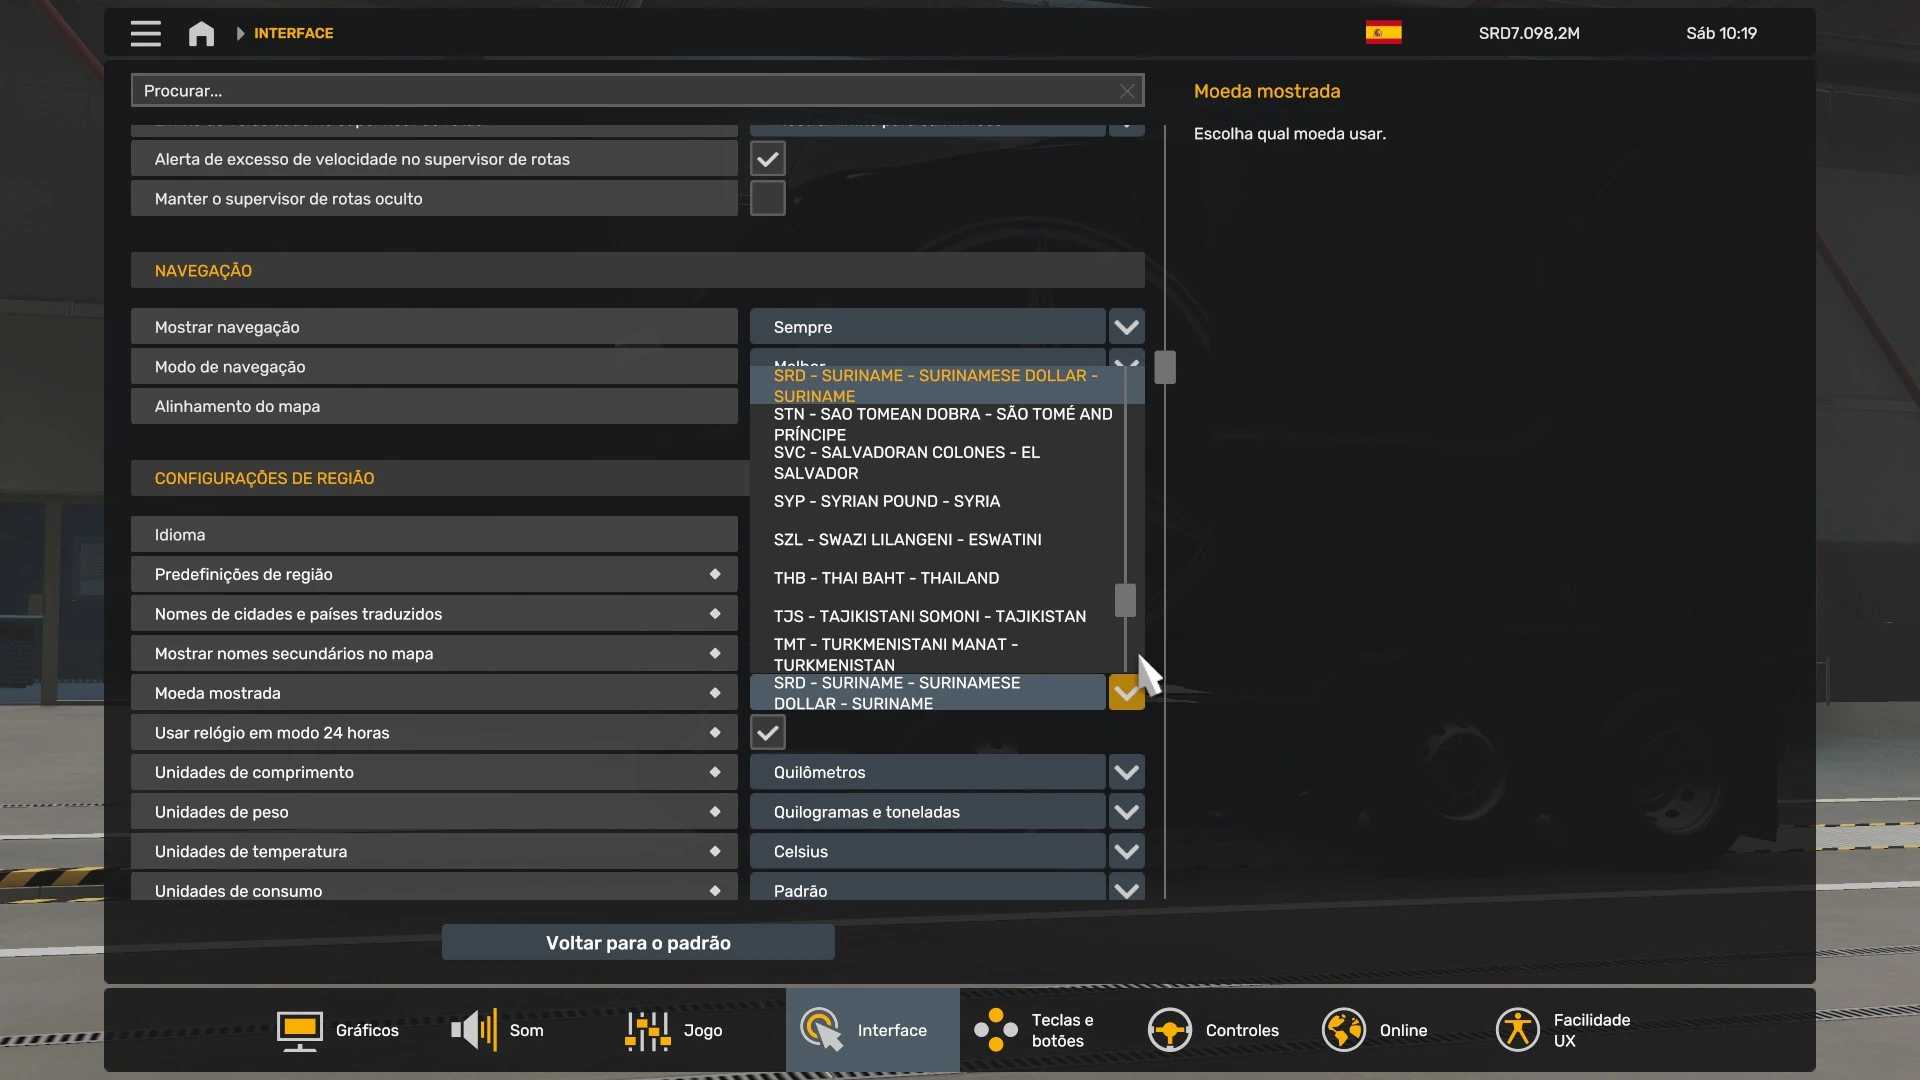This screenshot has height=1080, width=1920.
Task: Uncheck speed excess alert checkbox
Action: [767, 159]
